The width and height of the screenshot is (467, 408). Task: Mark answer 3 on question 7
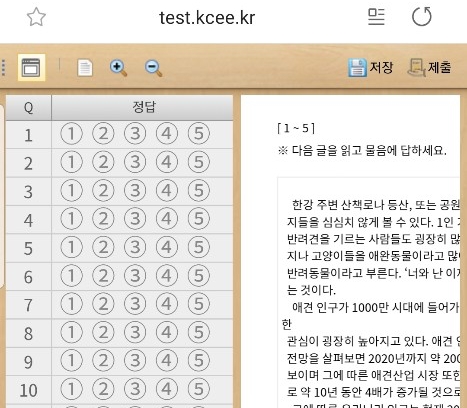[135, 304]
